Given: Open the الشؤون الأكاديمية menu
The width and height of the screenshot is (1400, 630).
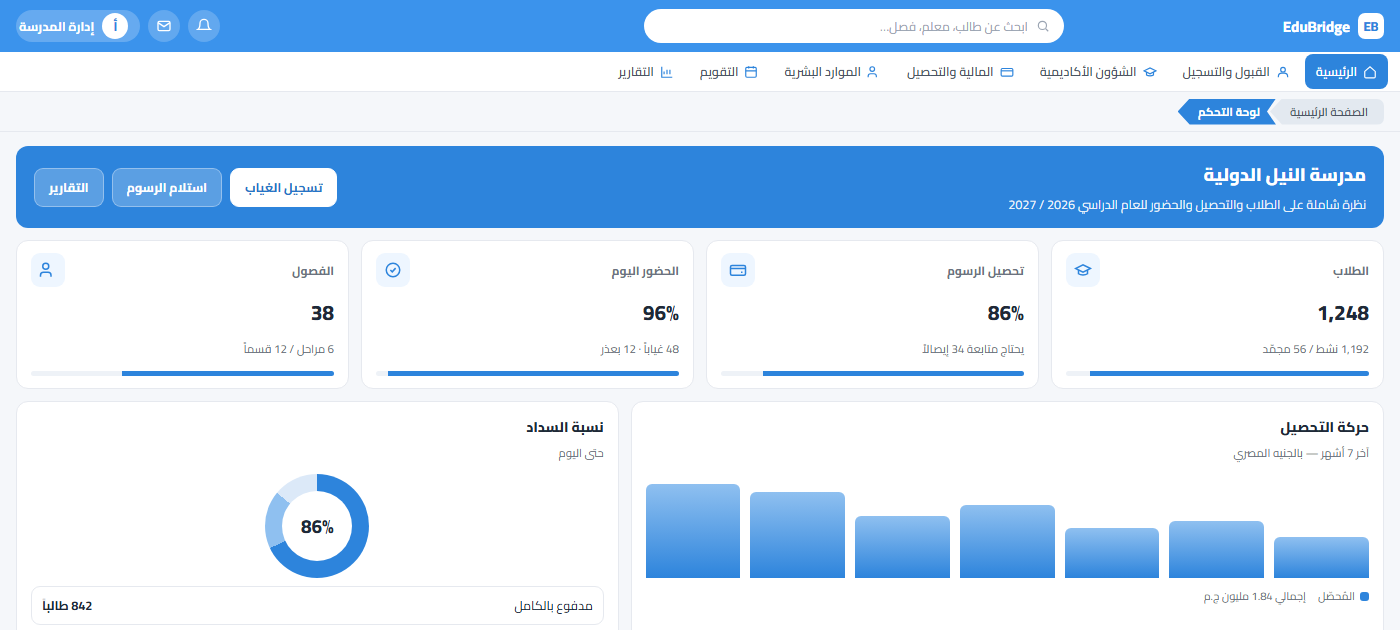Looking at the screenshot, I should pos(1099,72).
